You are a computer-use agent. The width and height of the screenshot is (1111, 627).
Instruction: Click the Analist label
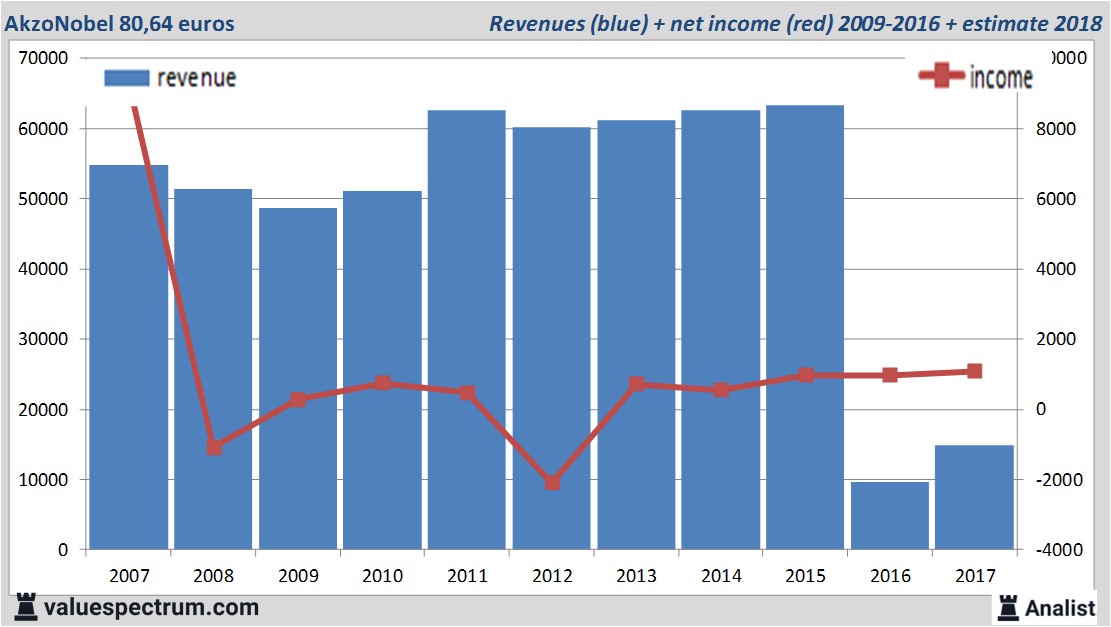tap(1060, 608)
